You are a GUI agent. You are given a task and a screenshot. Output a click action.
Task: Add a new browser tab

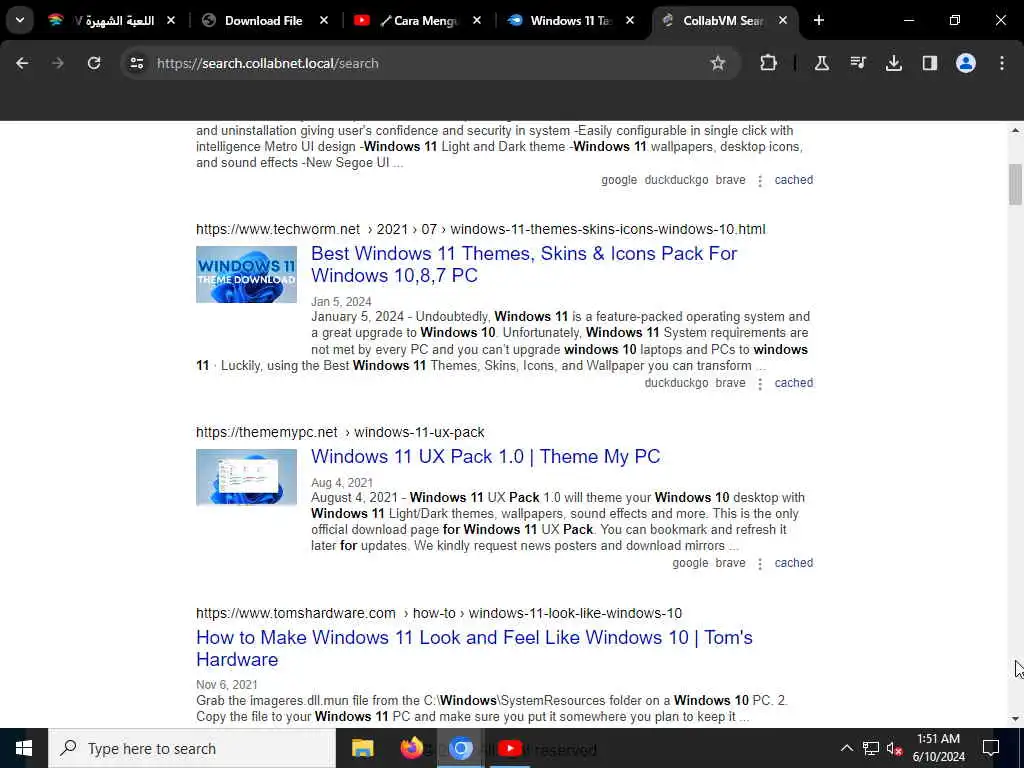click(x=819, y=20)
